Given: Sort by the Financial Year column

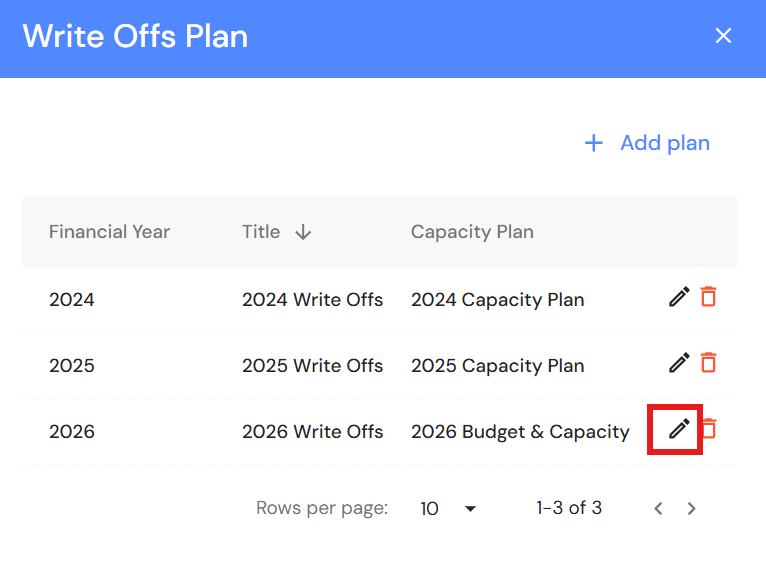Looking at the screenshot, I should pyautogui.click(x=109, y=232).
